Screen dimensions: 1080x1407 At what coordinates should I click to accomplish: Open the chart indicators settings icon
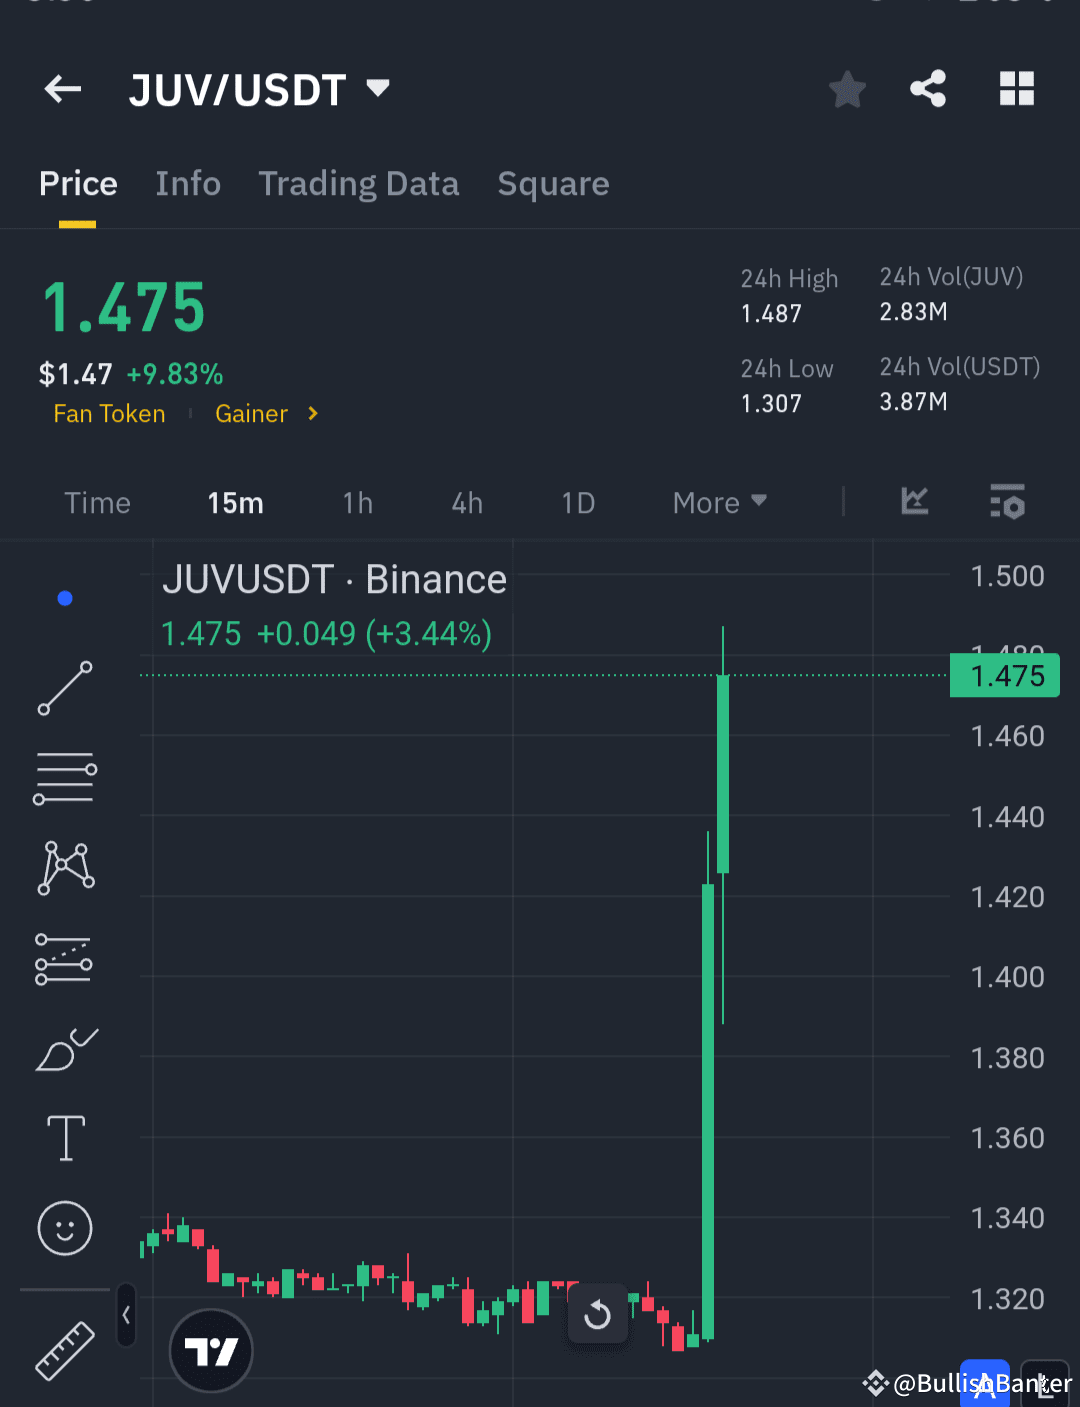pyautogui.click(x=1007, y=503)
